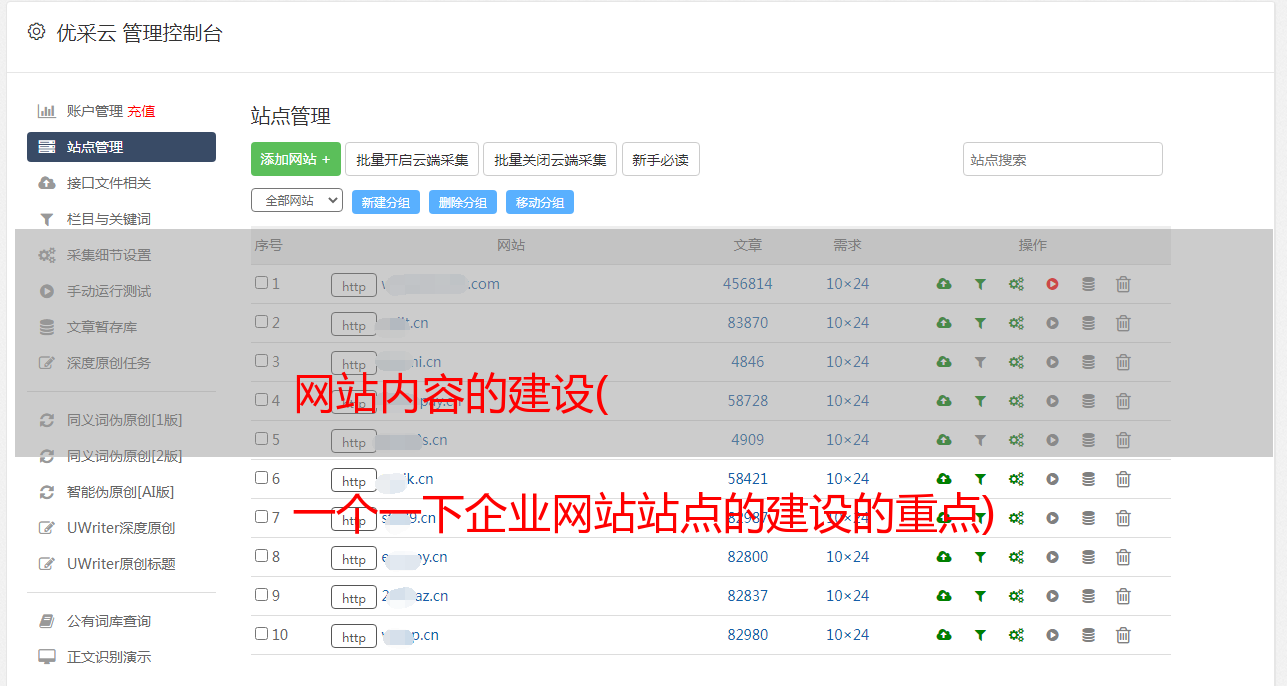Click the database icon in row 9
The height and width of the screenshot is (686, 1287).
pos(1088,596)
